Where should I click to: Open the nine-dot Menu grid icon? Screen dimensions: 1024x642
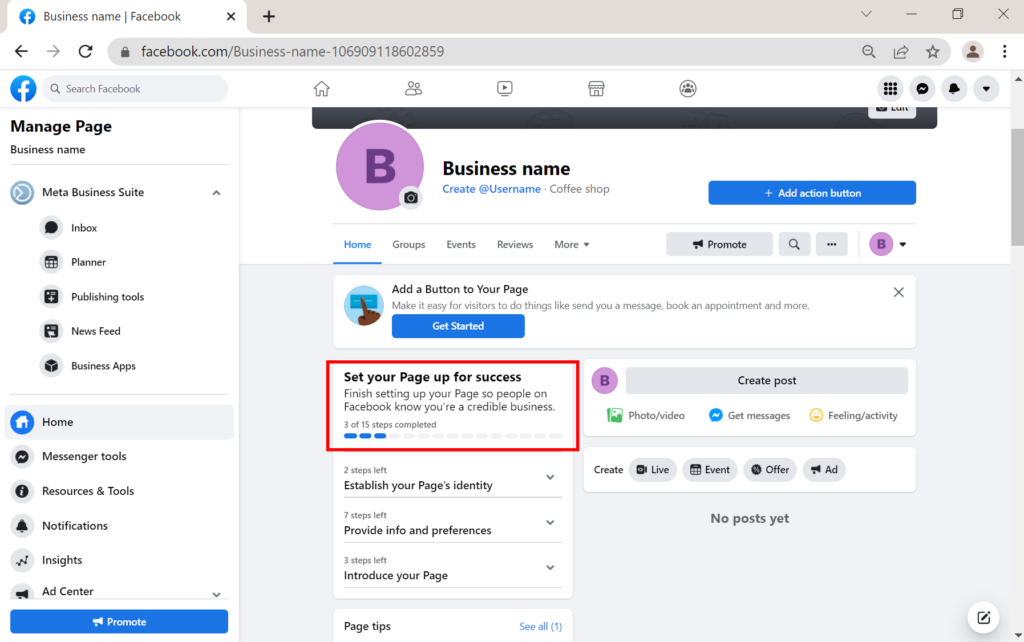pos(890,89)
